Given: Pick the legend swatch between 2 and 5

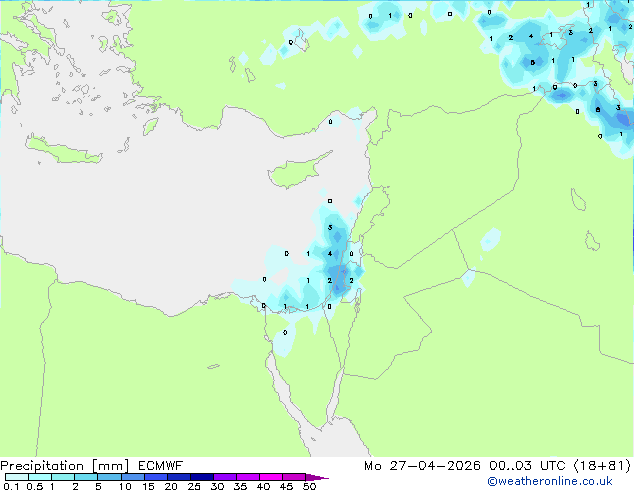Looking at the screenshot, I should [x=87, y=477].
